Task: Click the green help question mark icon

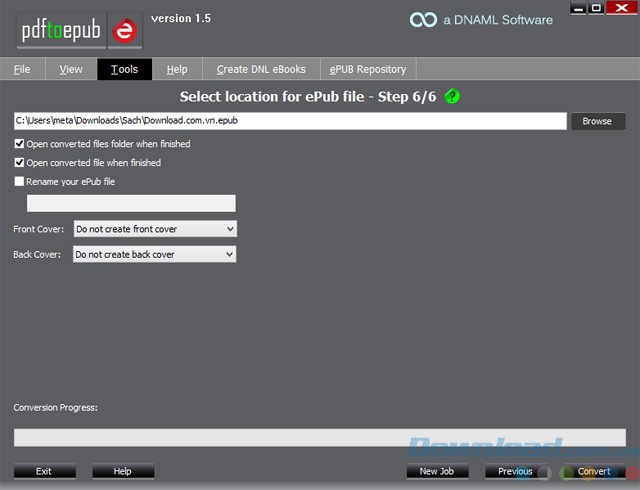Action: pyautogui.click(x=452, y=97)
